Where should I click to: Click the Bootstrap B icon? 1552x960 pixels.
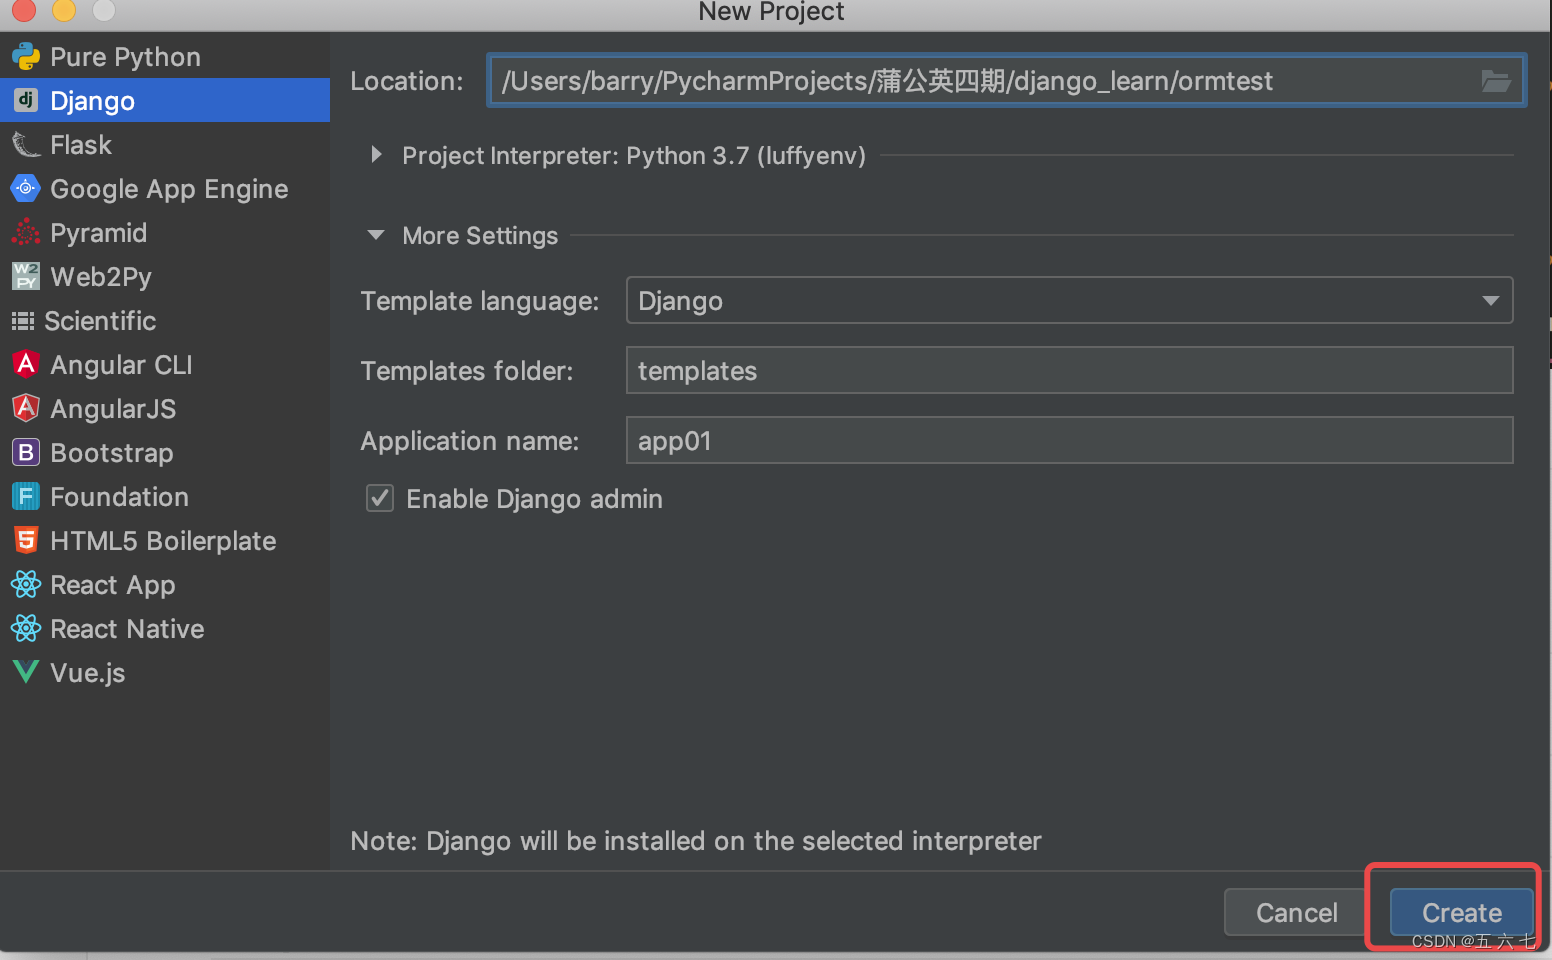point(26,452)
